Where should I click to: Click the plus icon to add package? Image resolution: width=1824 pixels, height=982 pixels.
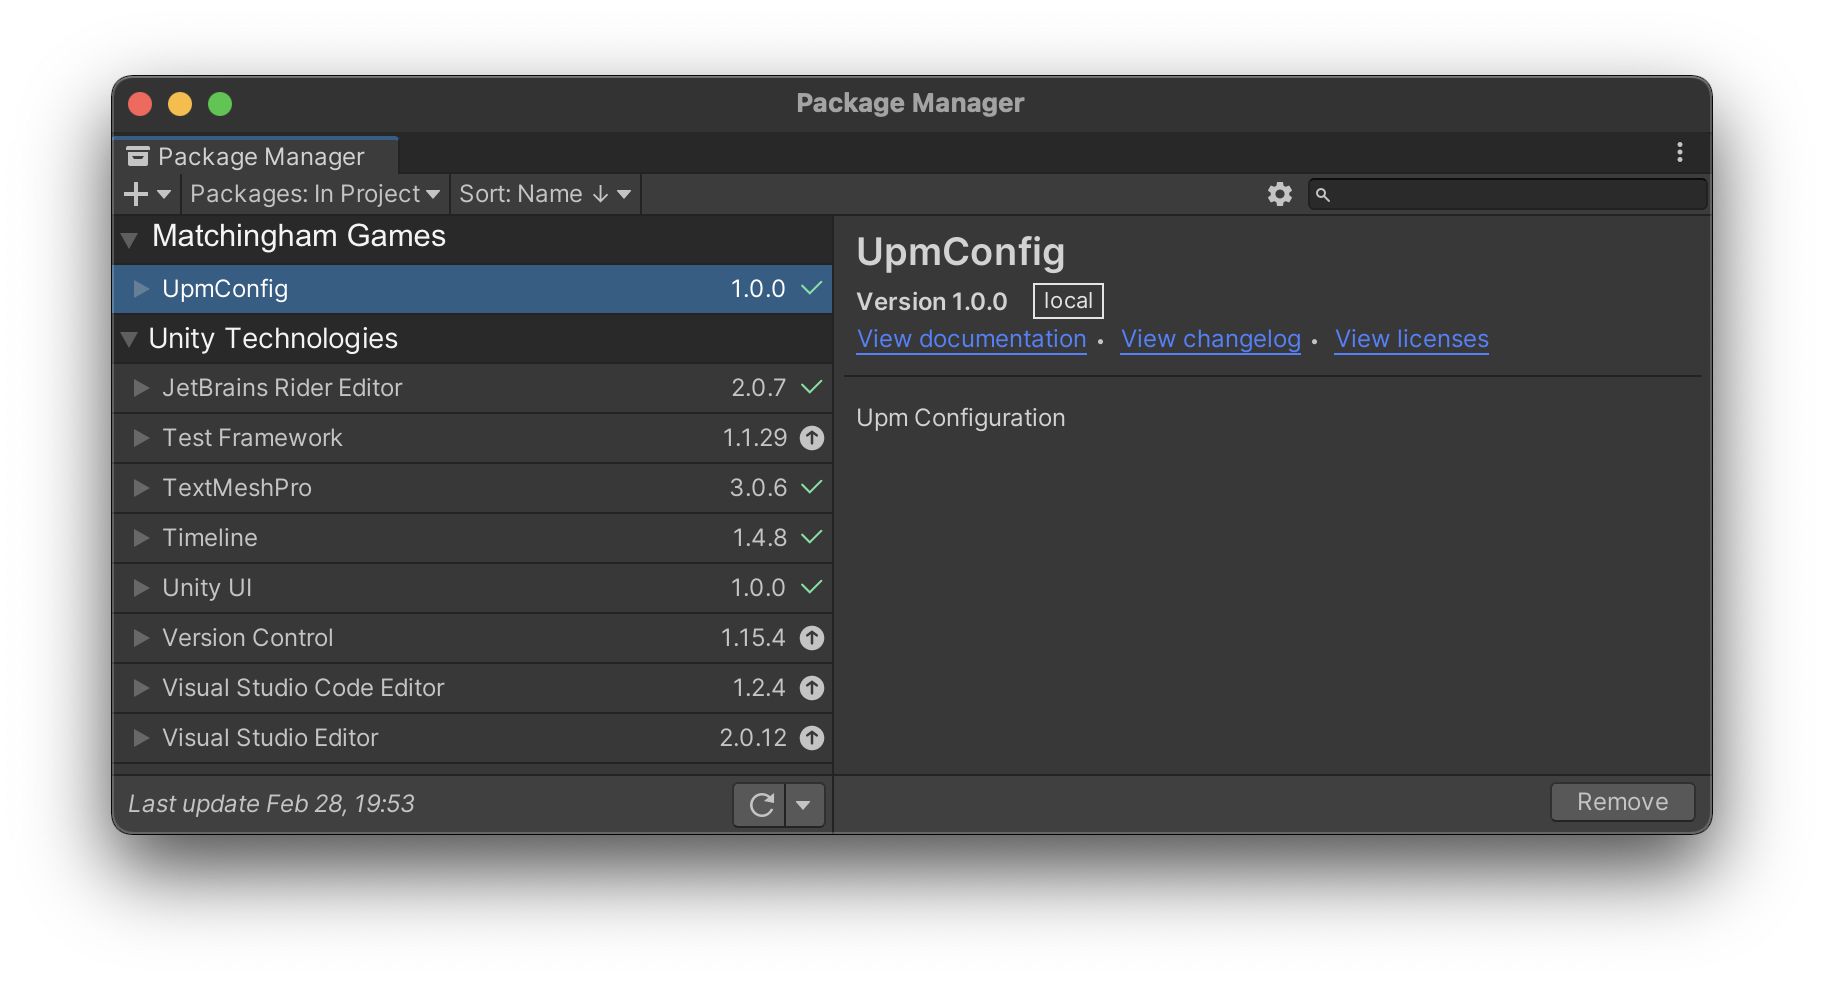[136, 194]
